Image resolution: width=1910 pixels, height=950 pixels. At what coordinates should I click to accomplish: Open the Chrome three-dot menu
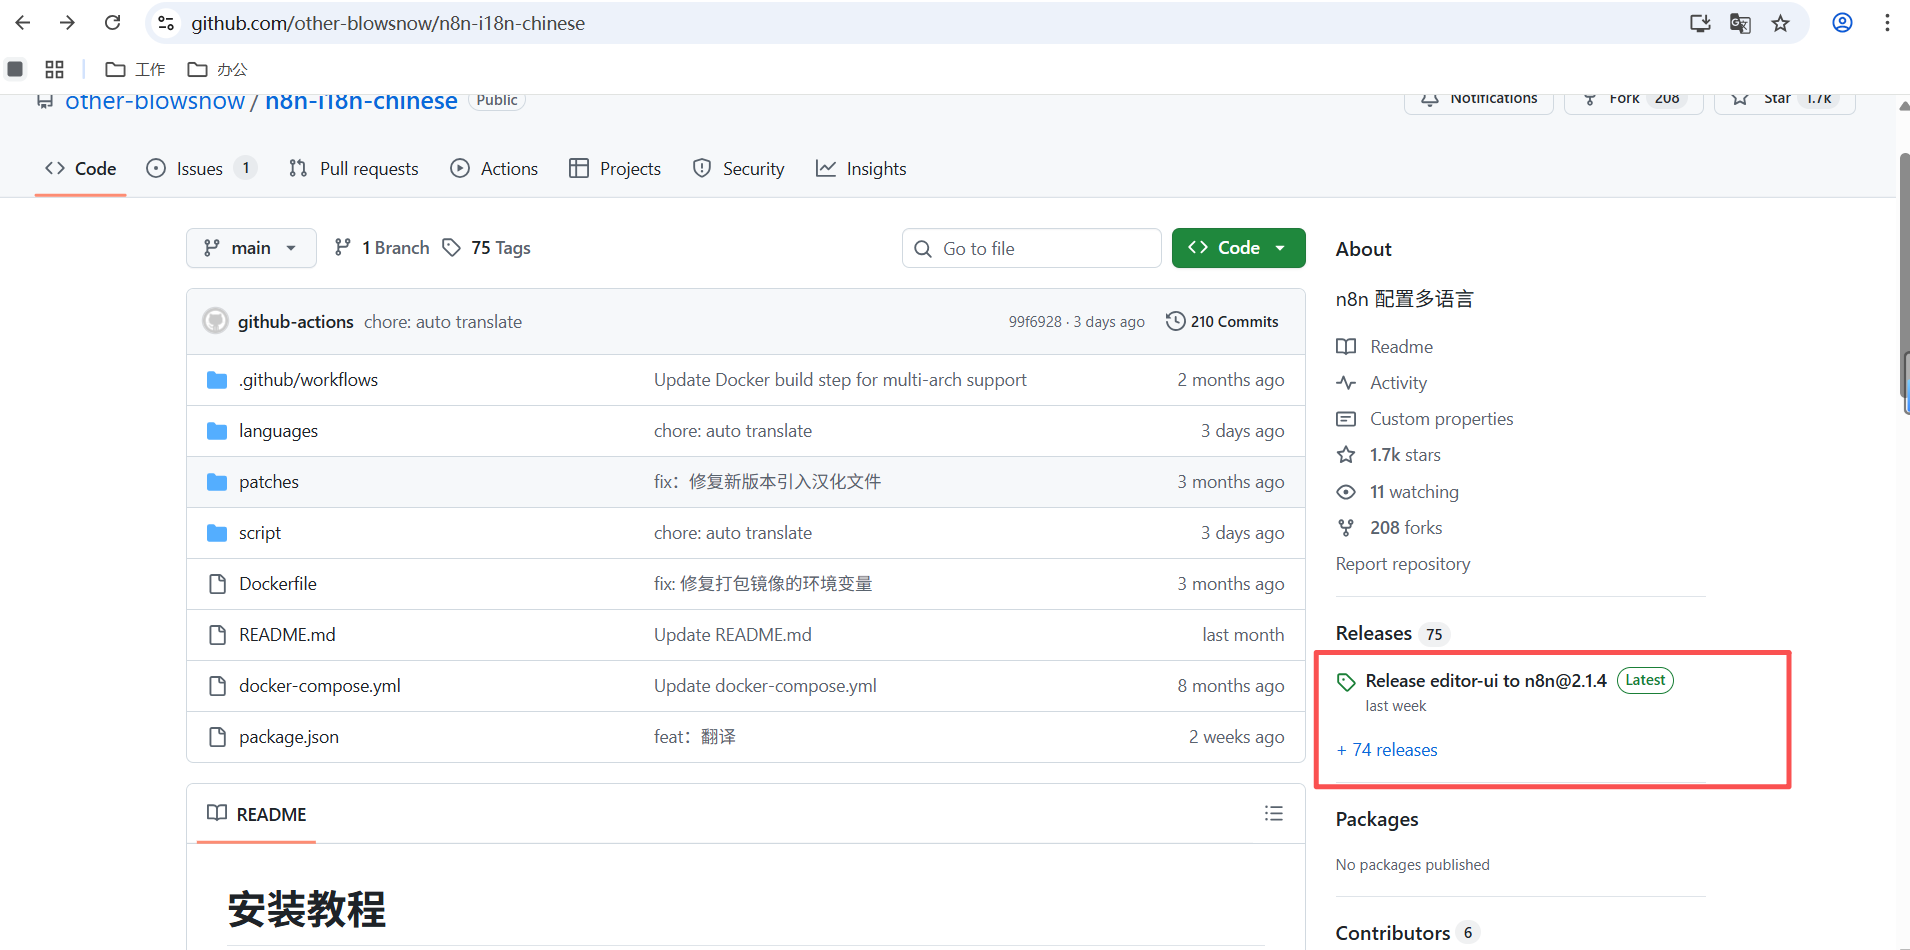1887,23
